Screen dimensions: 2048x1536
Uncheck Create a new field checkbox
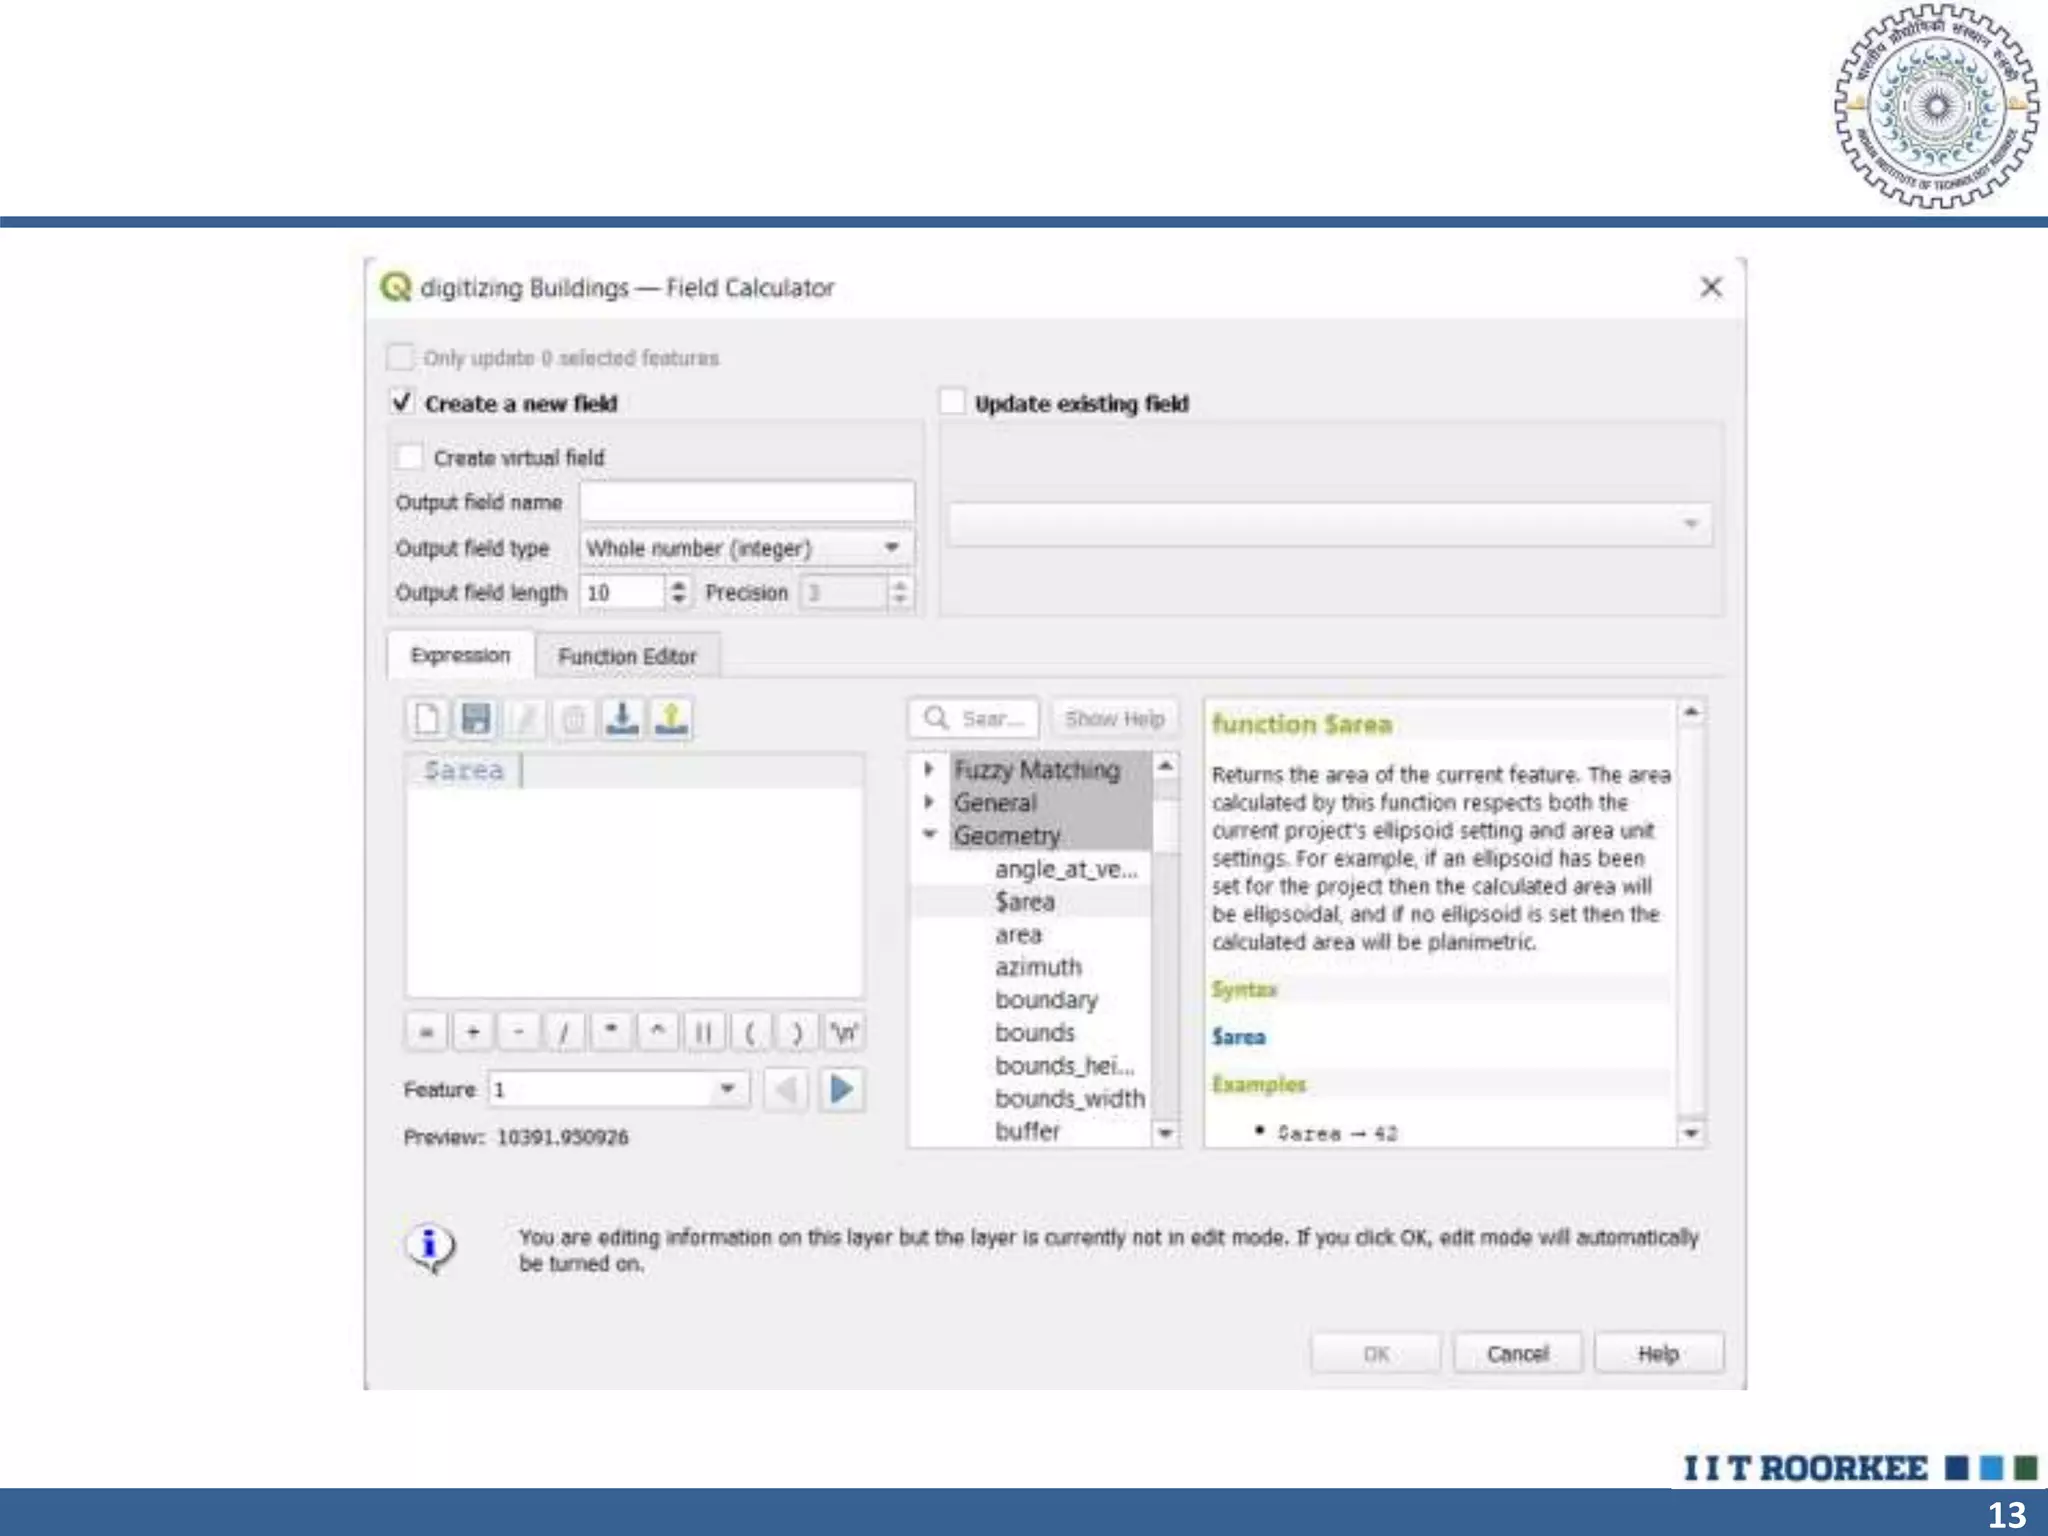pyautogui.click(x=402, y=402)
